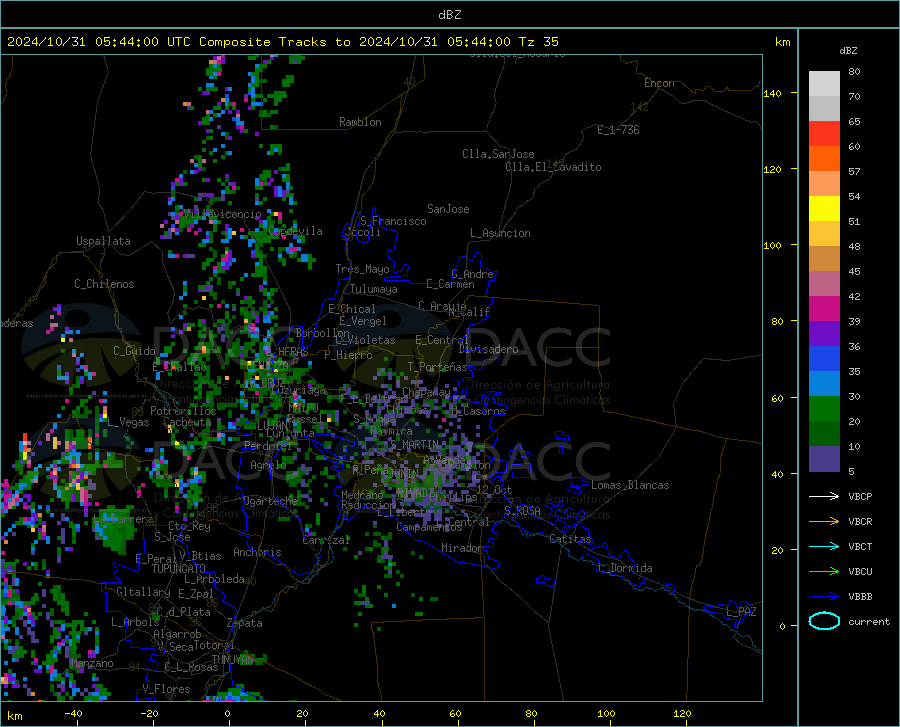
Task: Select the gold 48-51 dBZ swatch
Action: (x=824, y=234)
